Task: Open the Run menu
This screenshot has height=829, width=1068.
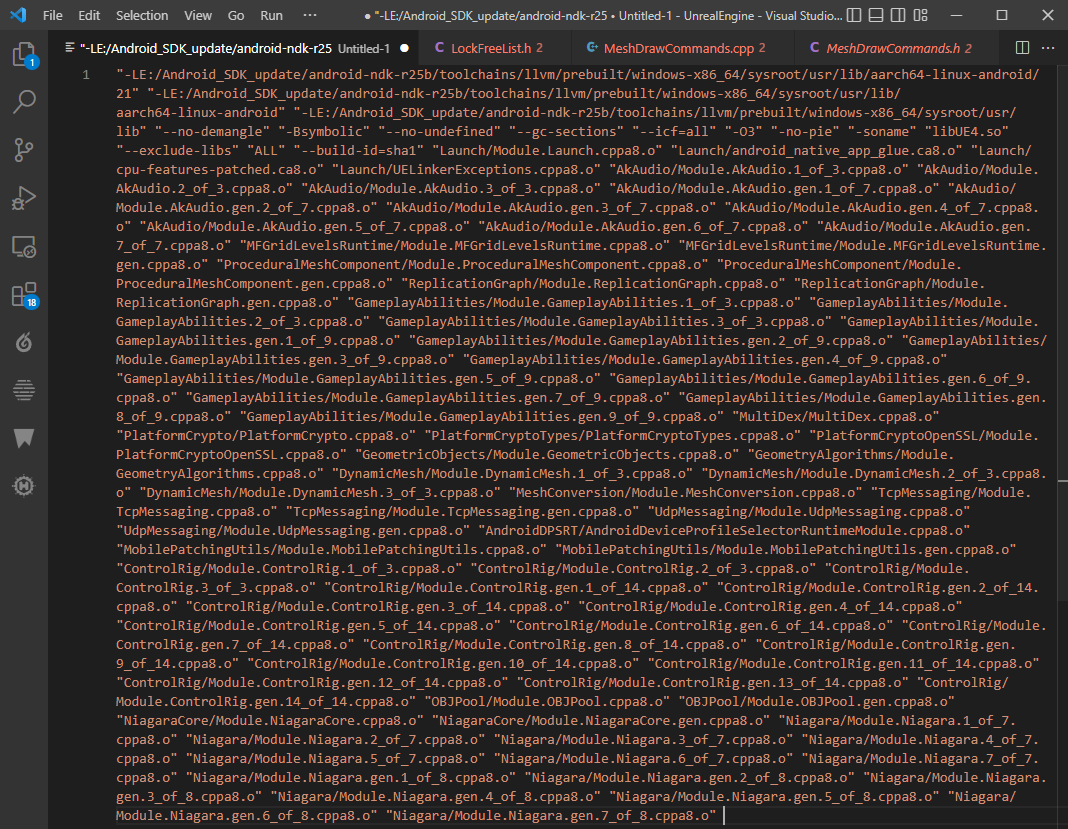Action: [271, 15]
